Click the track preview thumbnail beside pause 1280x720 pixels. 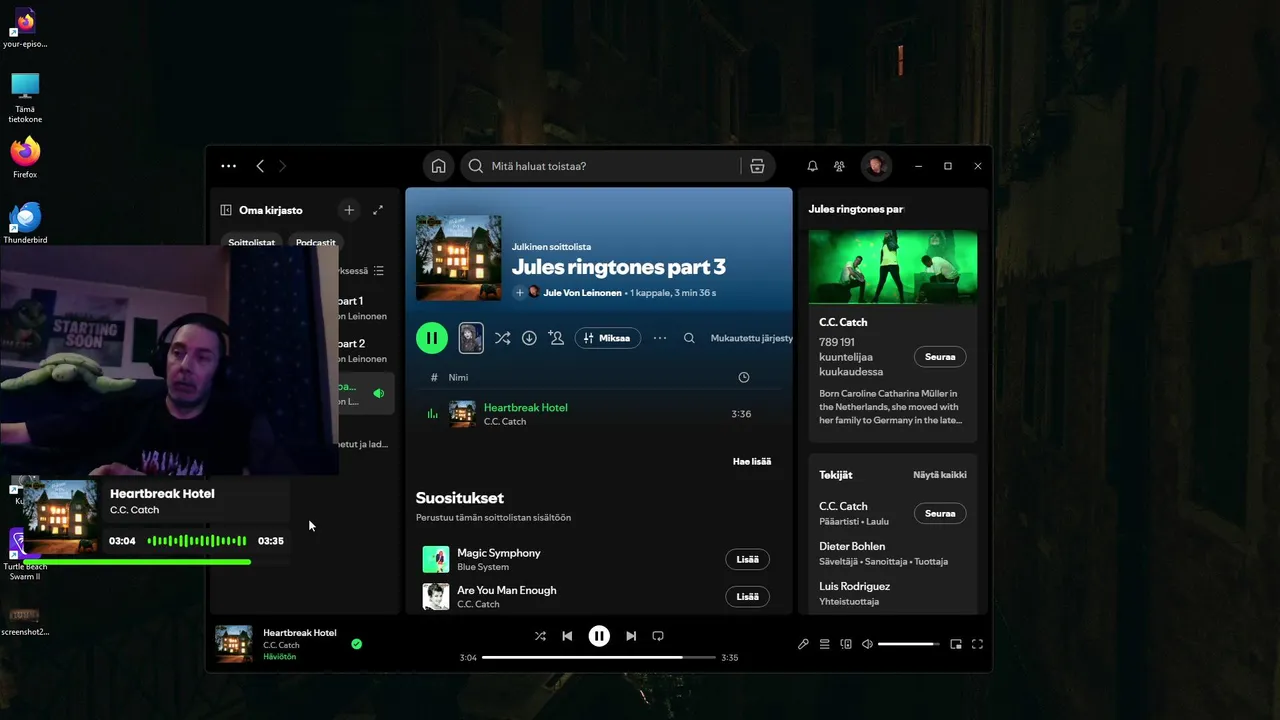tap(471, 338)
